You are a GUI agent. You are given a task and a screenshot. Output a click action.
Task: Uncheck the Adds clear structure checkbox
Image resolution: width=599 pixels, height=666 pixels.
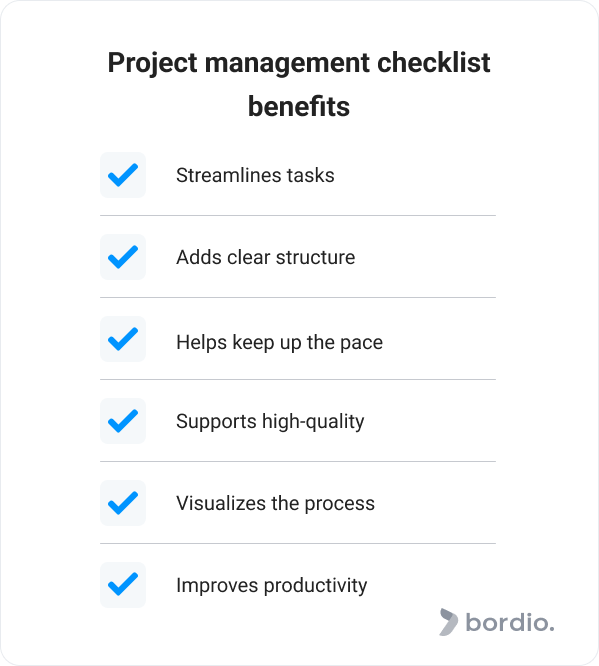(123, 257)
